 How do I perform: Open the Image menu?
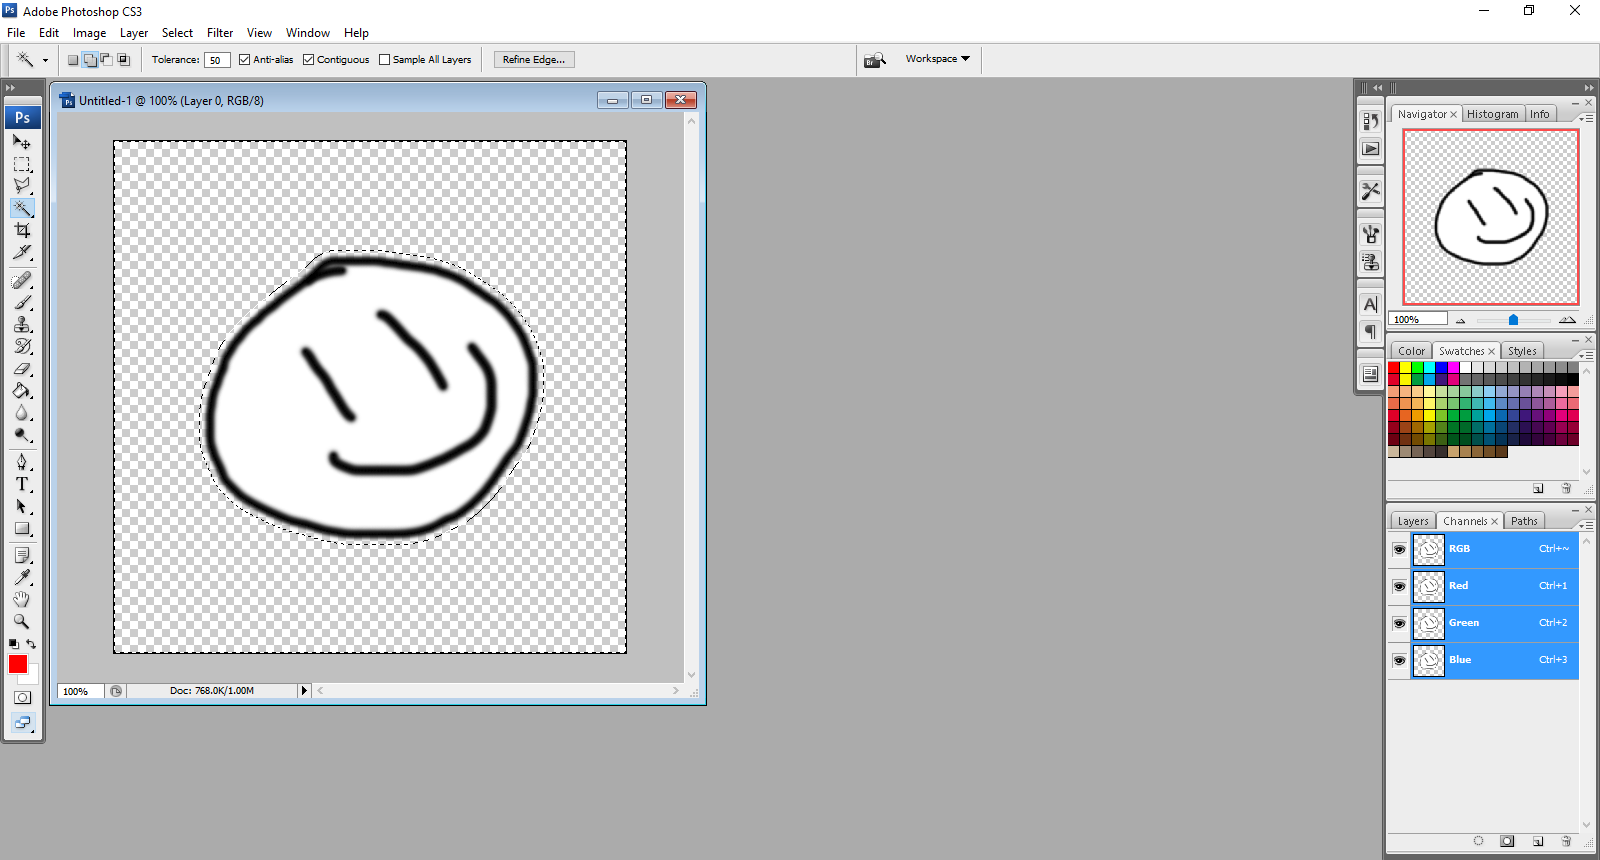tap(89, 33)
